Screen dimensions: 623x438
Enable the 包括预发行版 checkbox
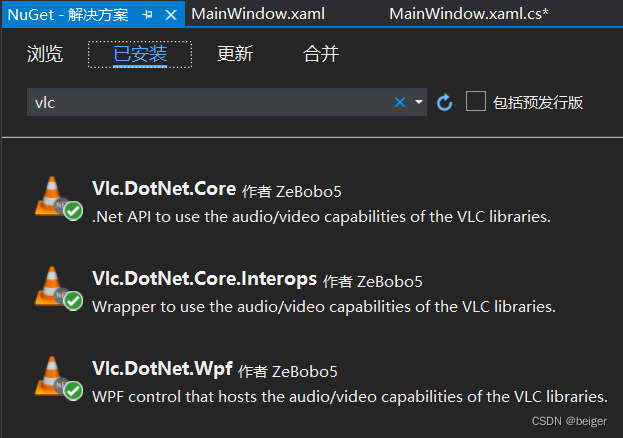[476, 101]
